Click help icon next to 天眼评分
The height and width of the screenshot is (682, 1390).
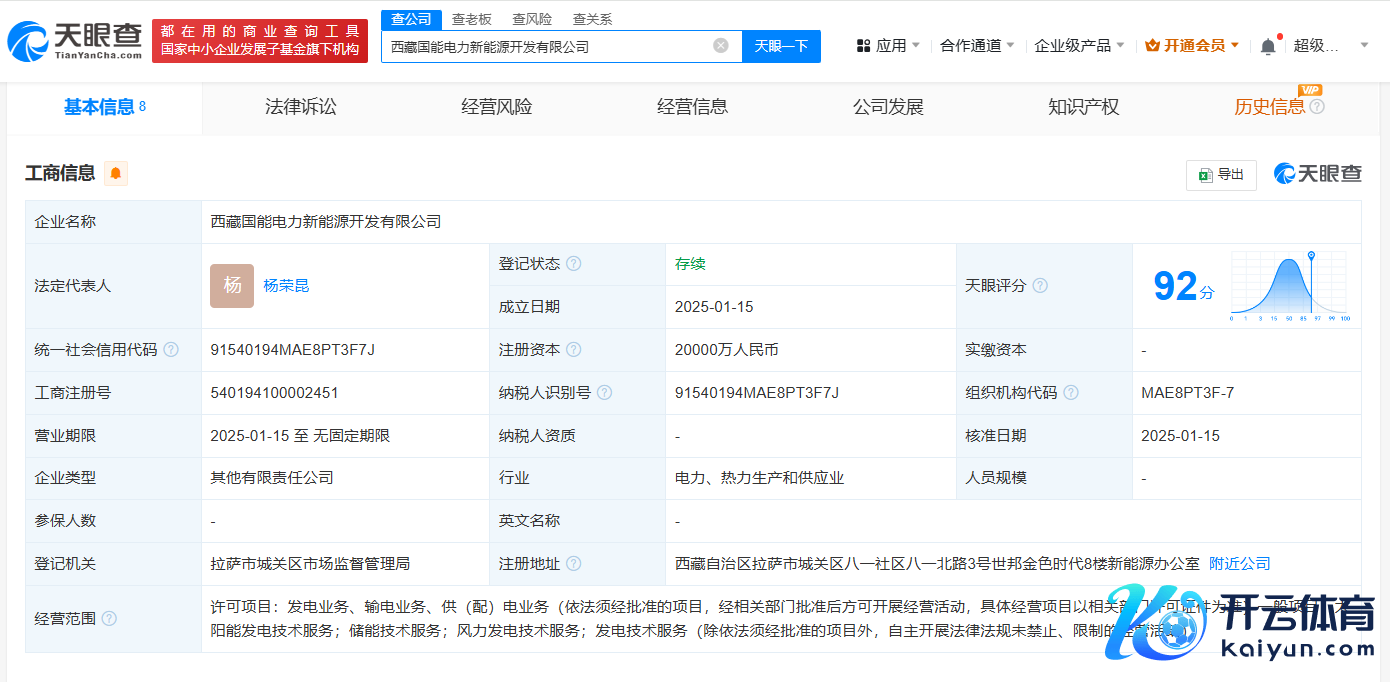pos(1040,286)
